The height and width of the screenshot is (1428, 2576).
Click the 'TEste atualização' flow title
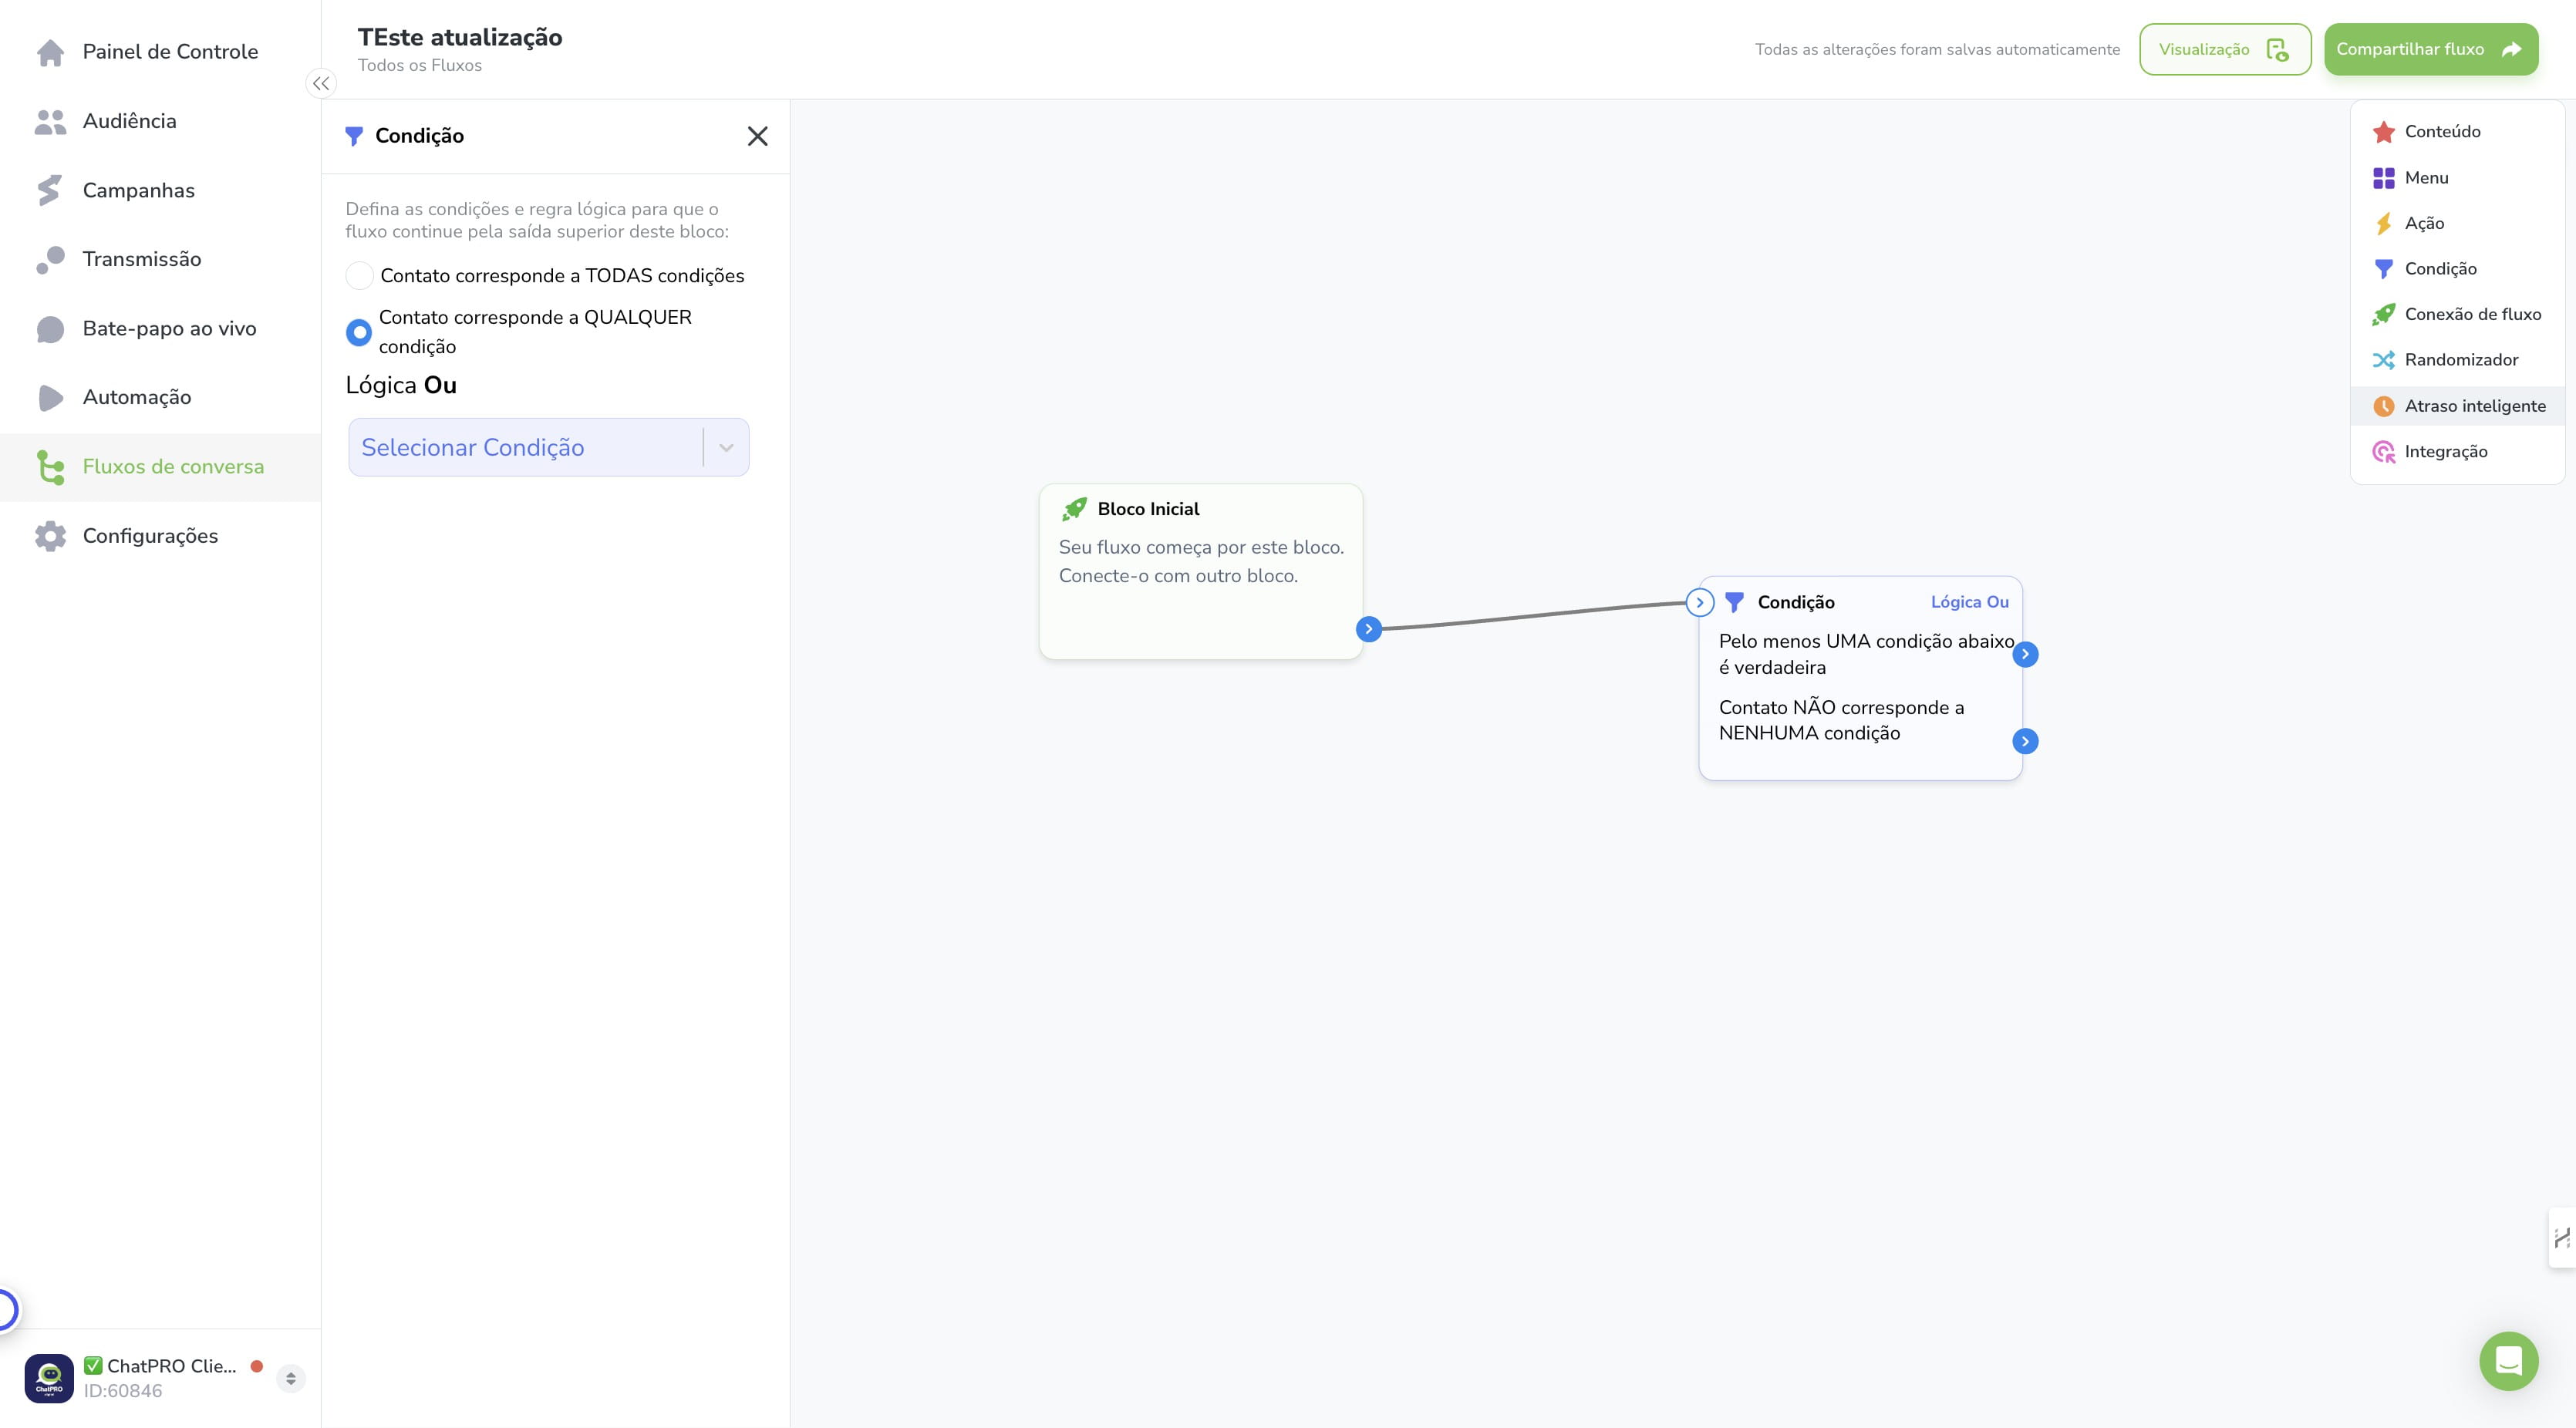click(x=460, y=38)
